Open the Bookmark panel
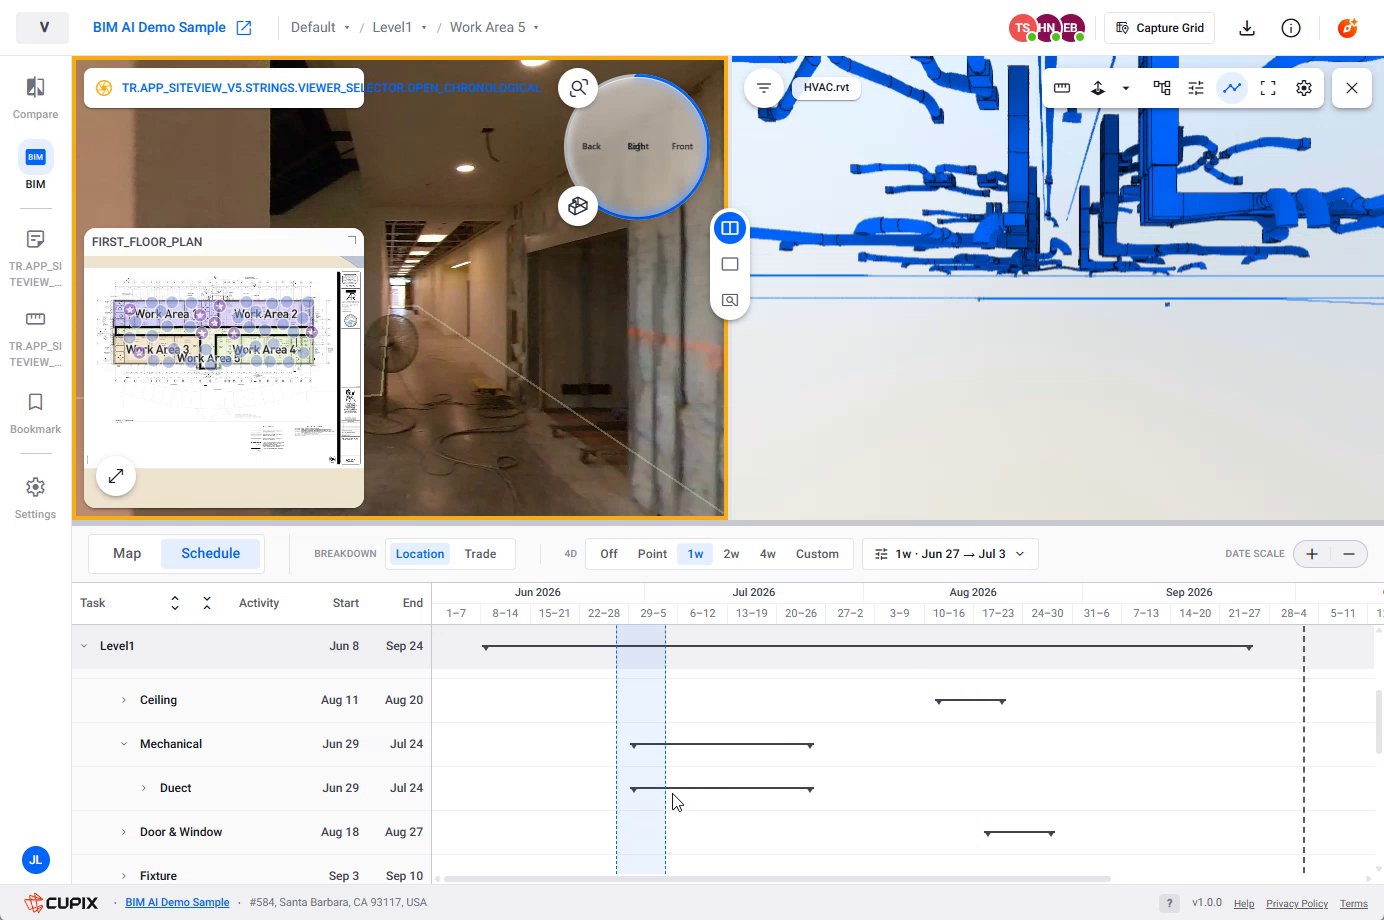The image size is (1384, 920). tap(35, 412)
